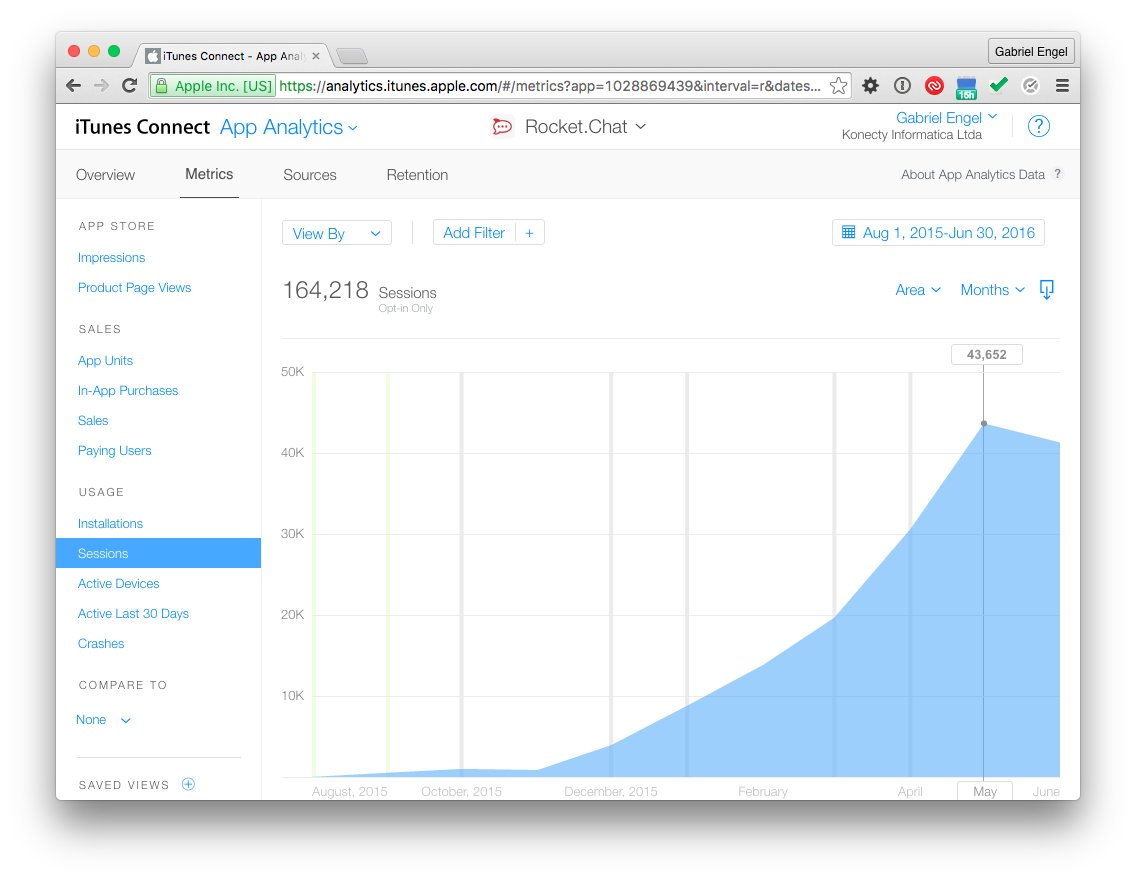Click the question mark beside About App Analytics Data
1136x880 pixels.
point(1058,174)
